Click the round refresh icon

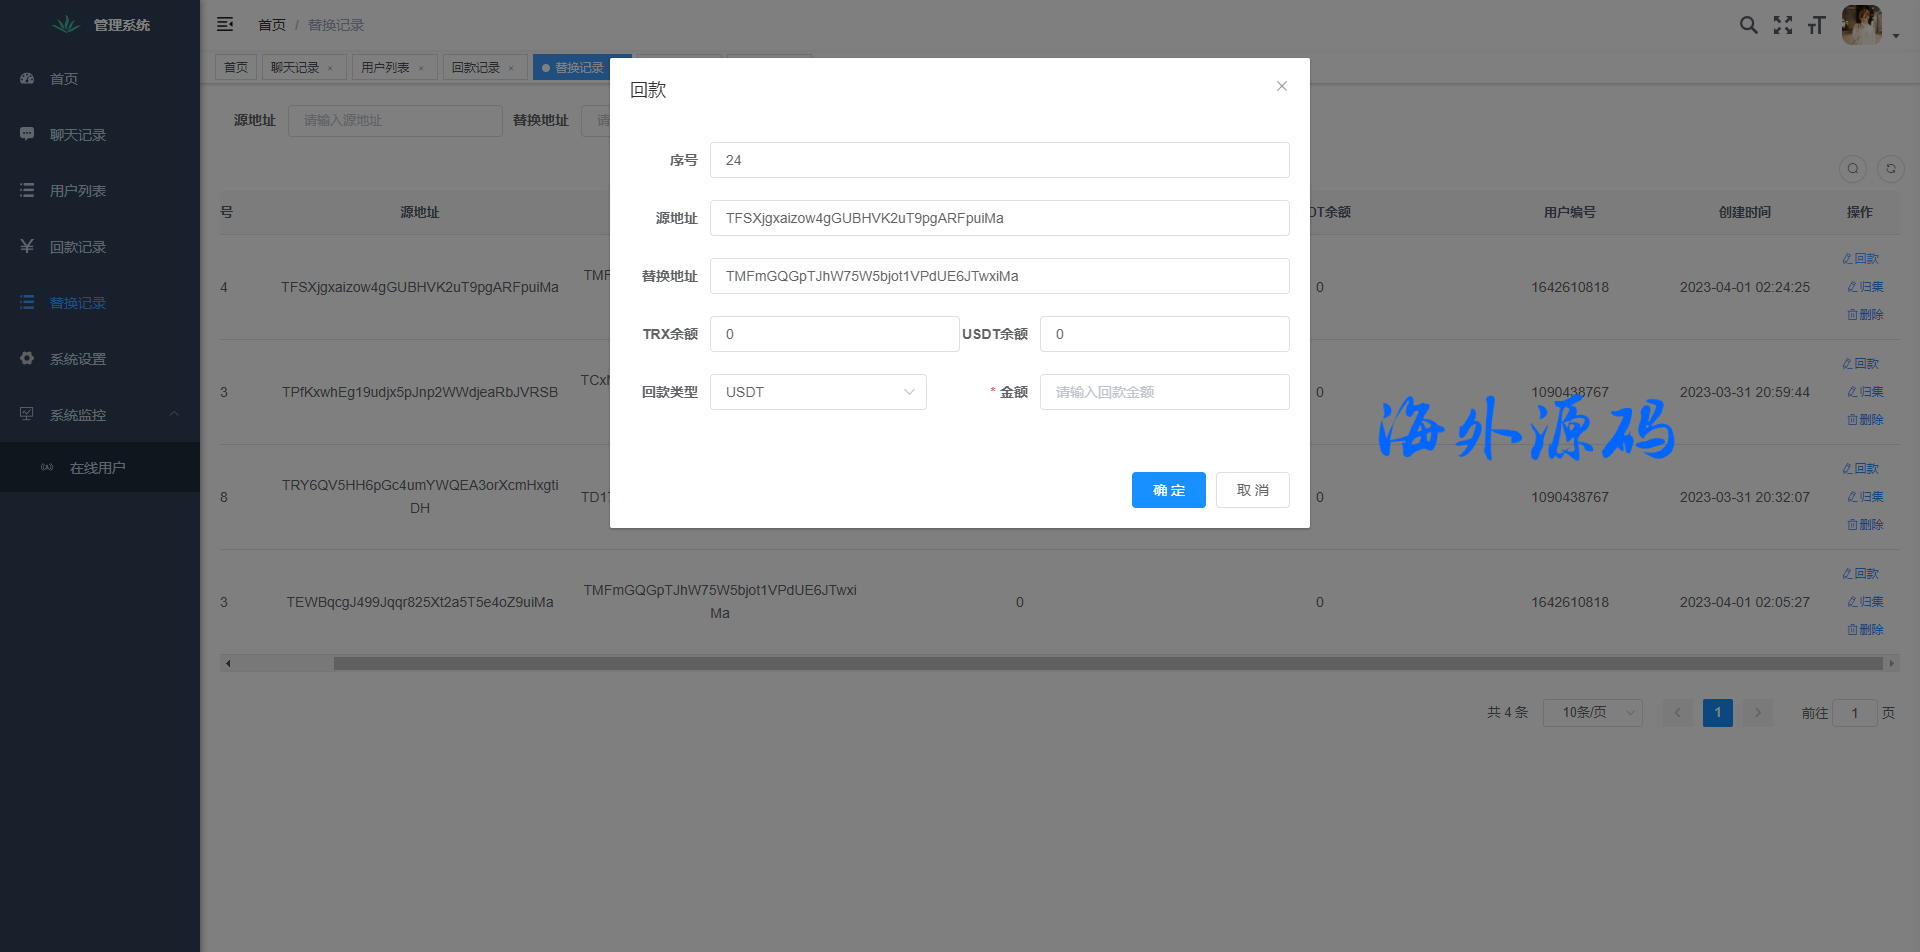pos(1891,169)
